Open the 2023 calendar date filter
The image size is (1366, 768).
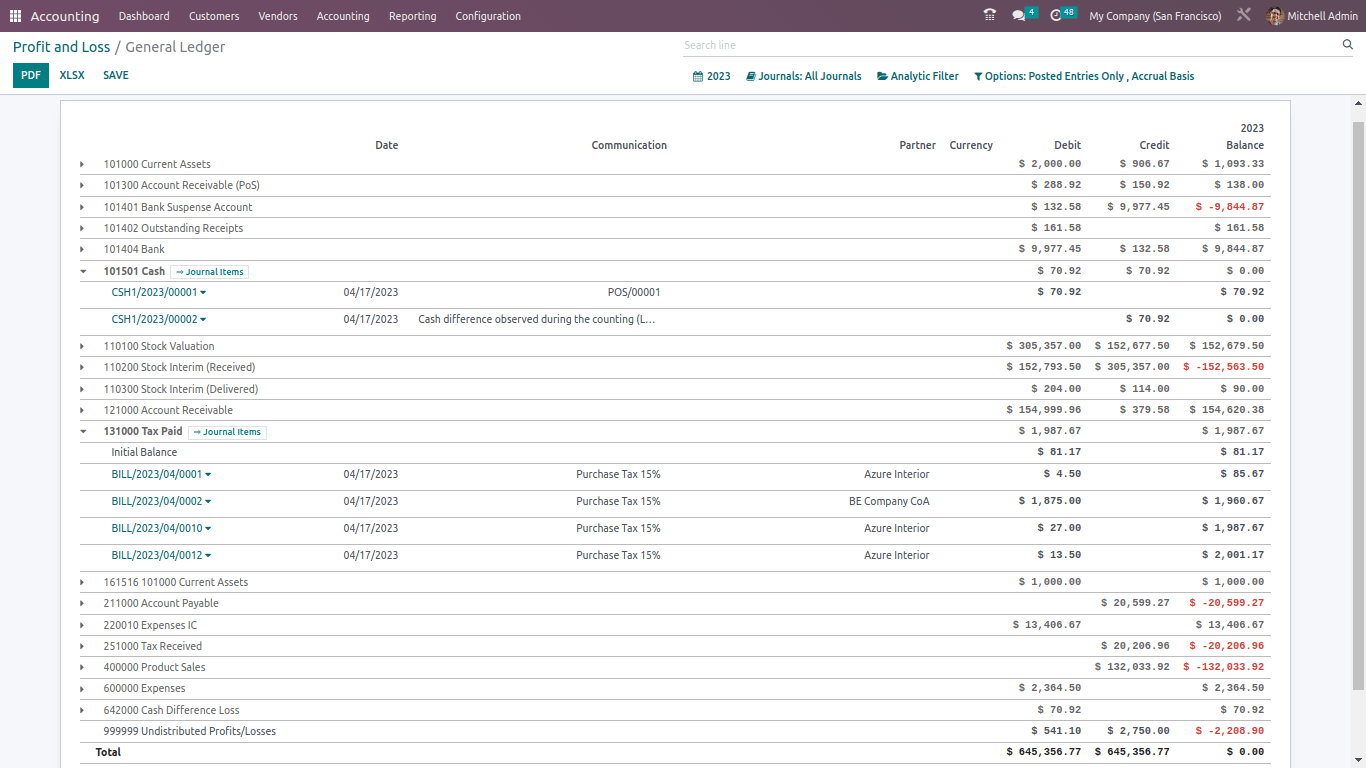712,76
